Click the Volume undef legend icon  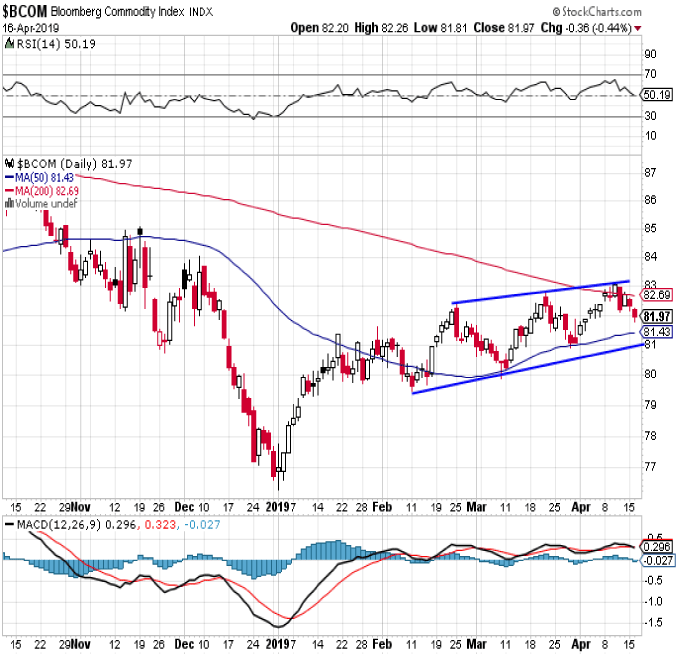(9, 202)
